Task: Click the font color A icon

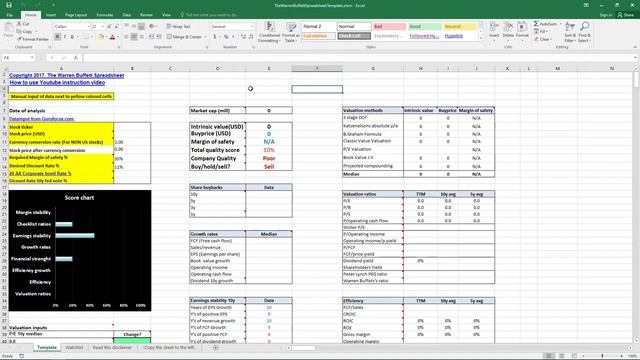Action: pyautogui.click(x=112, y=37)
